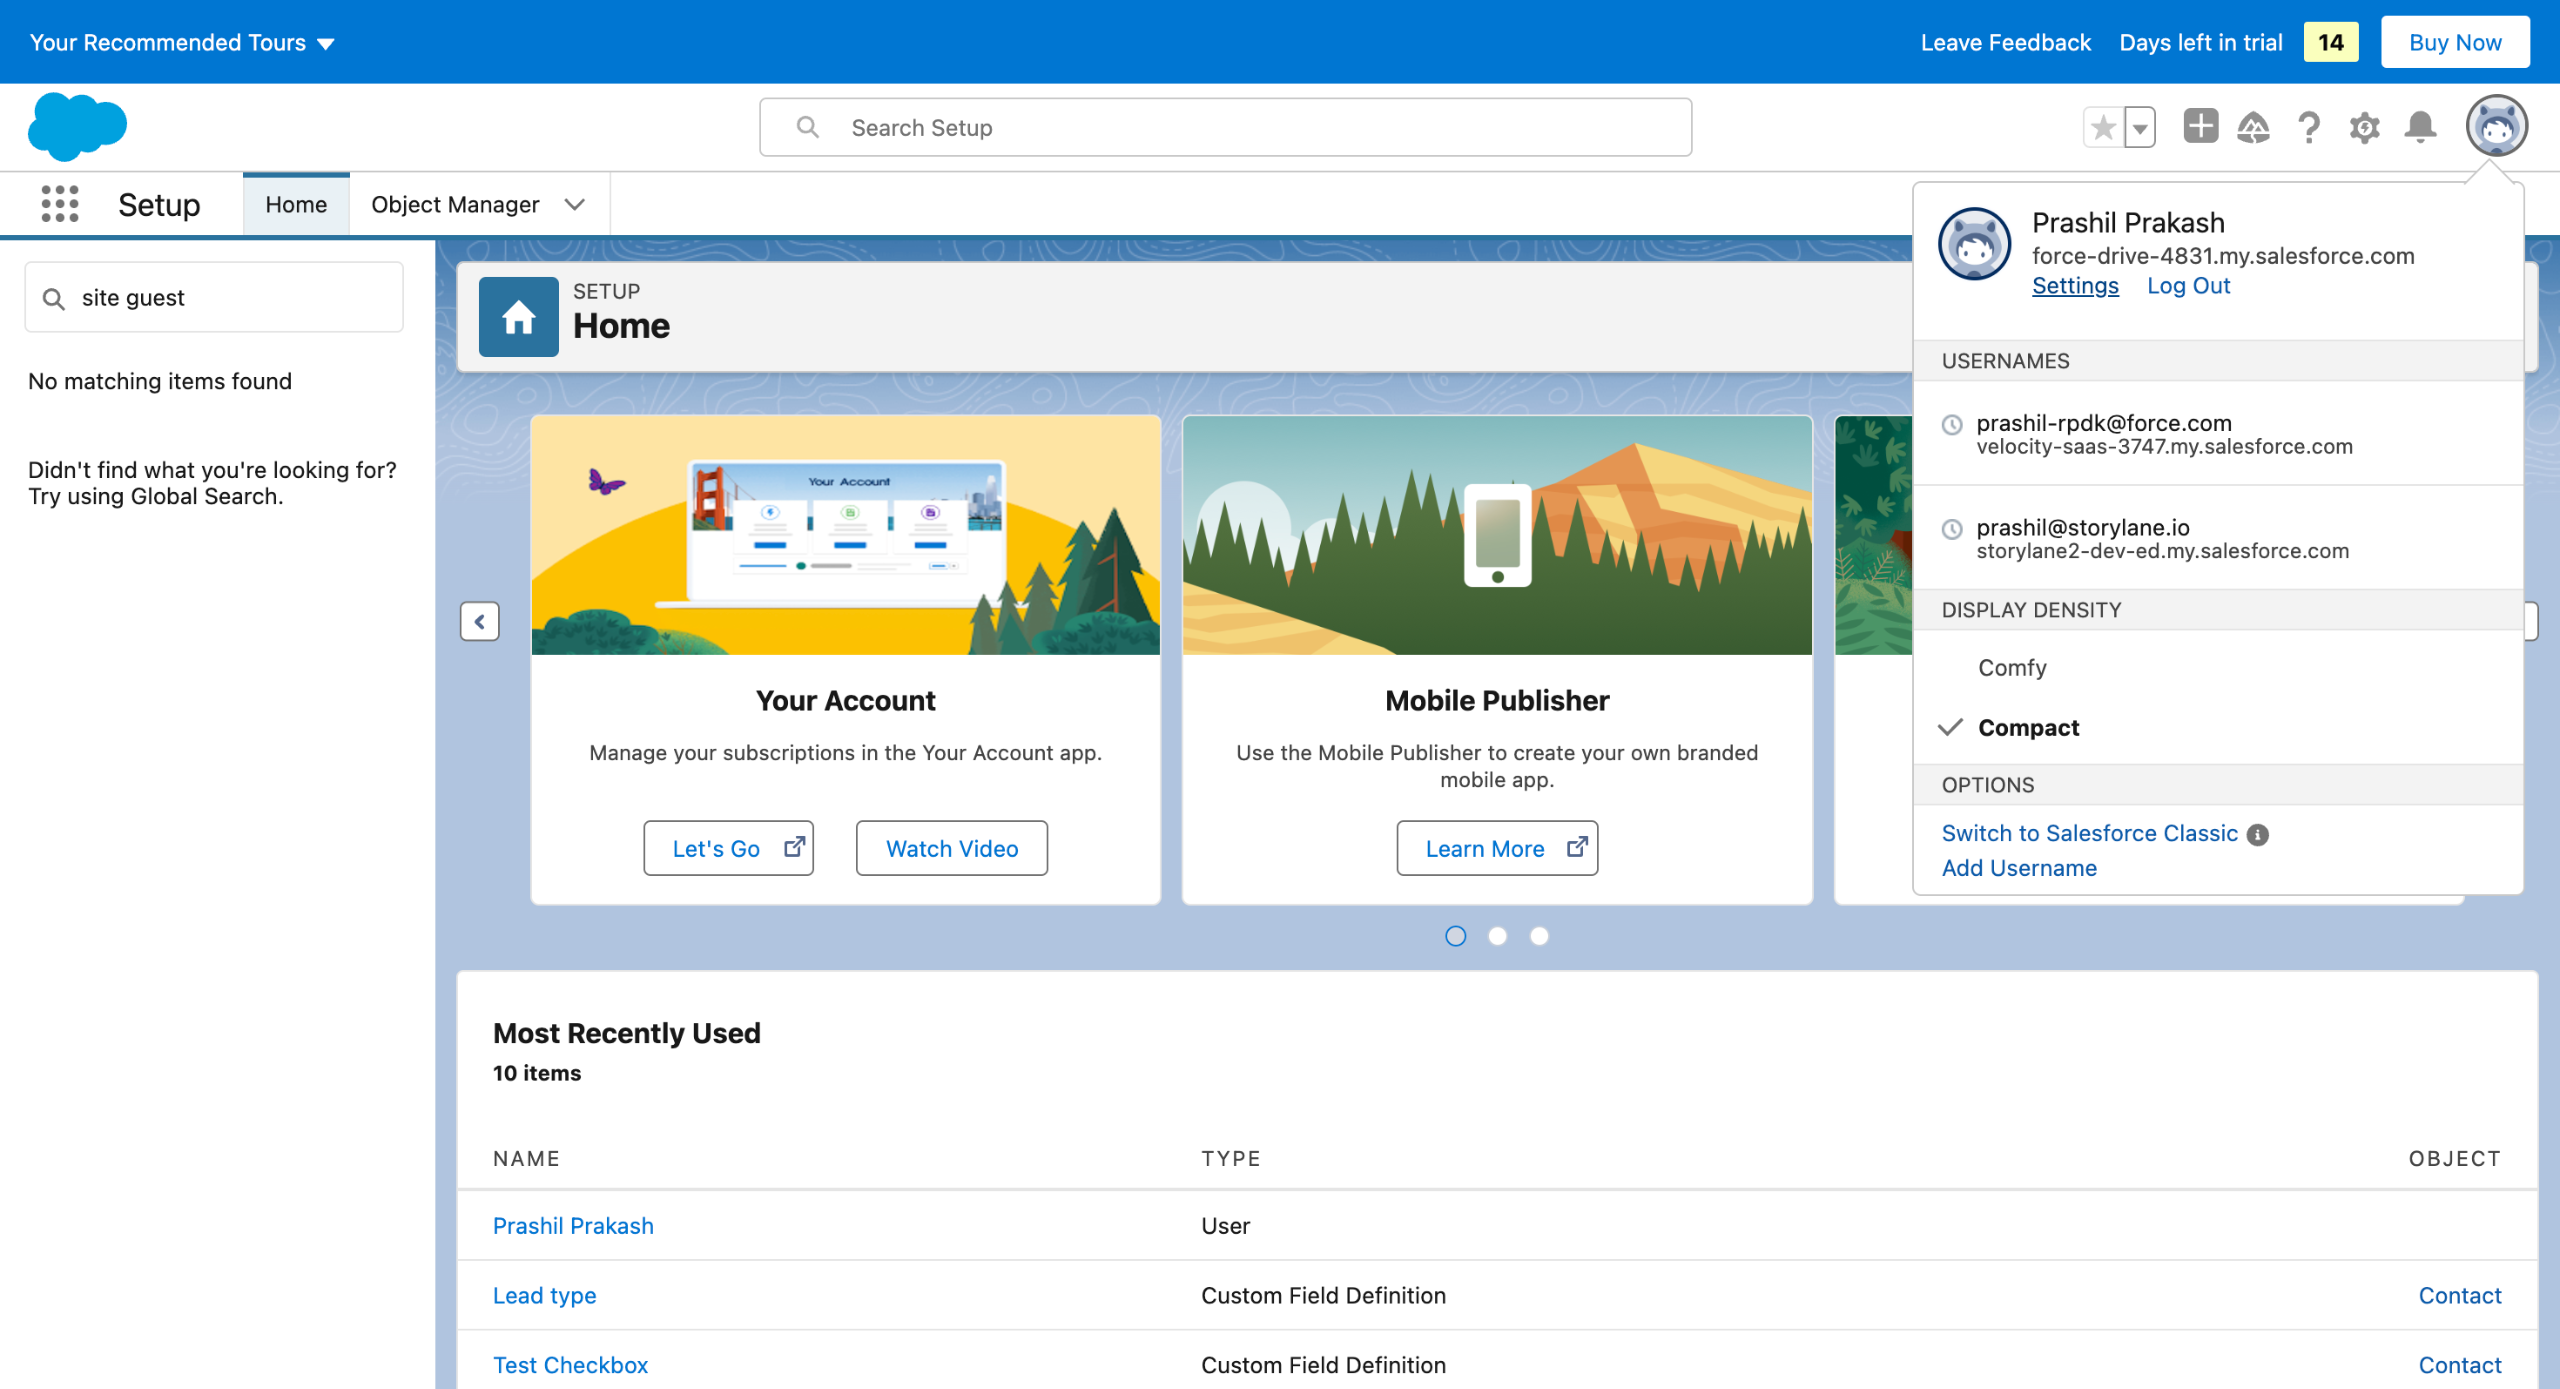Select the third carousel indicator dot
The height and width of the screenshot is (1389, 2560).
point(1540,936)
